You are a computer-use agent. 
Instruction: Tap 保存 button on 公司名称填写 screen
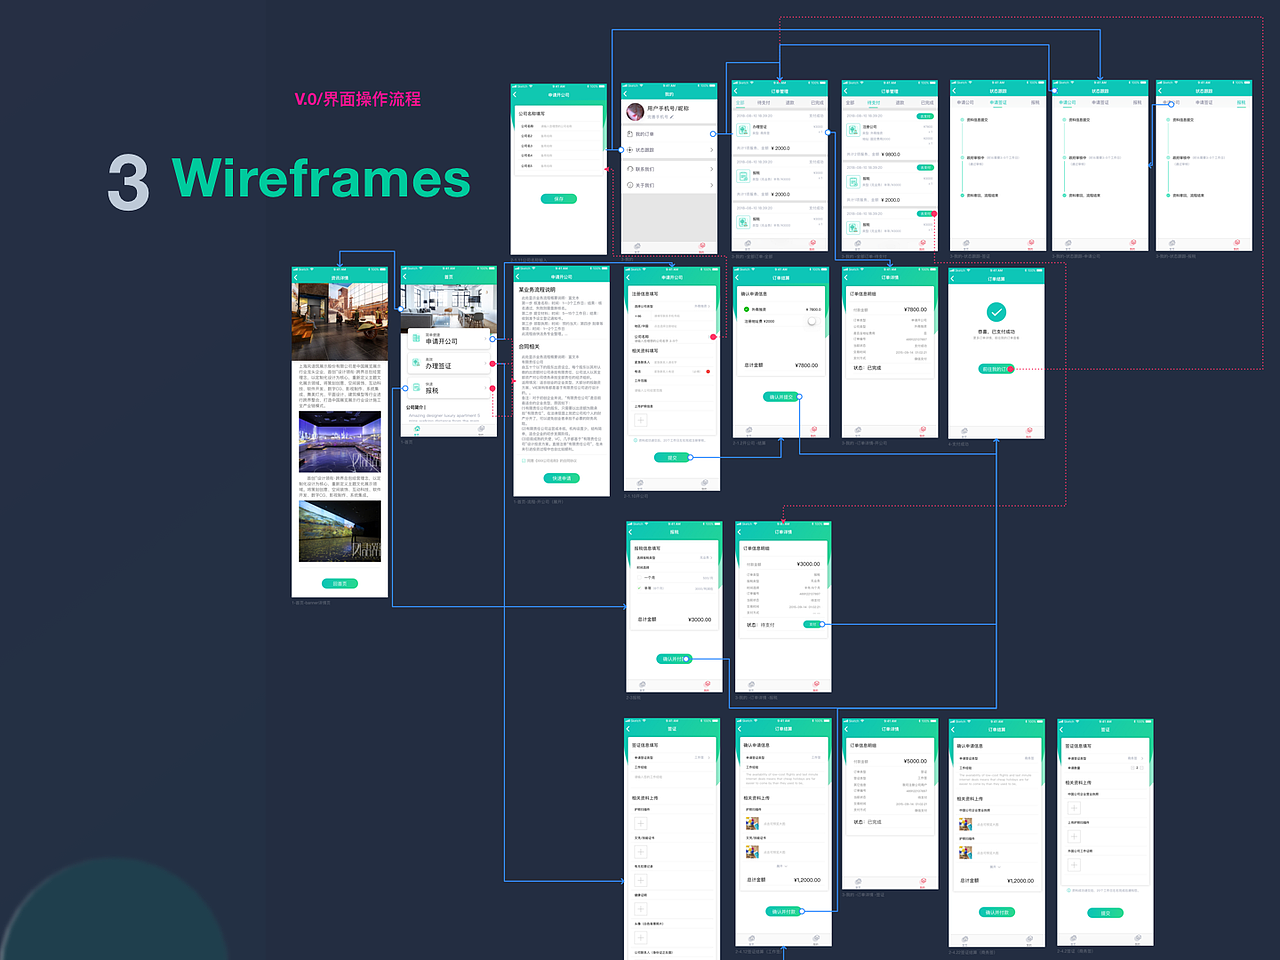[x=559, y=198]
